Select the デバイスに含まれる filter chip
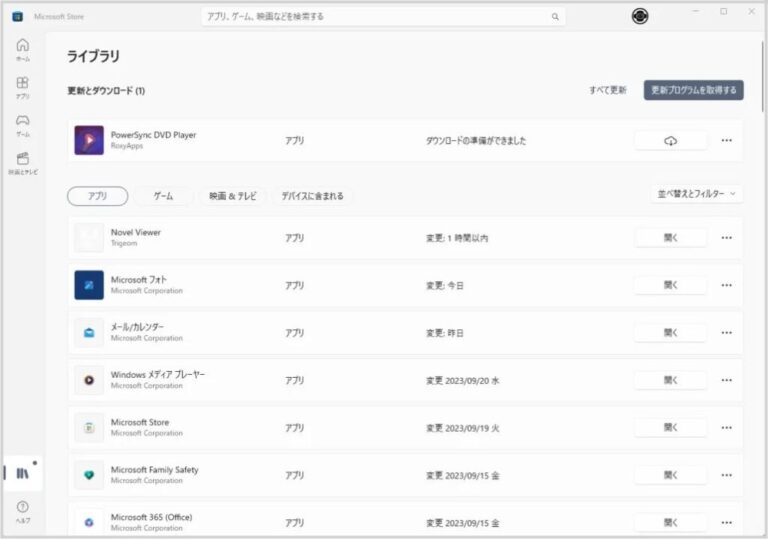 click(312, 196)
